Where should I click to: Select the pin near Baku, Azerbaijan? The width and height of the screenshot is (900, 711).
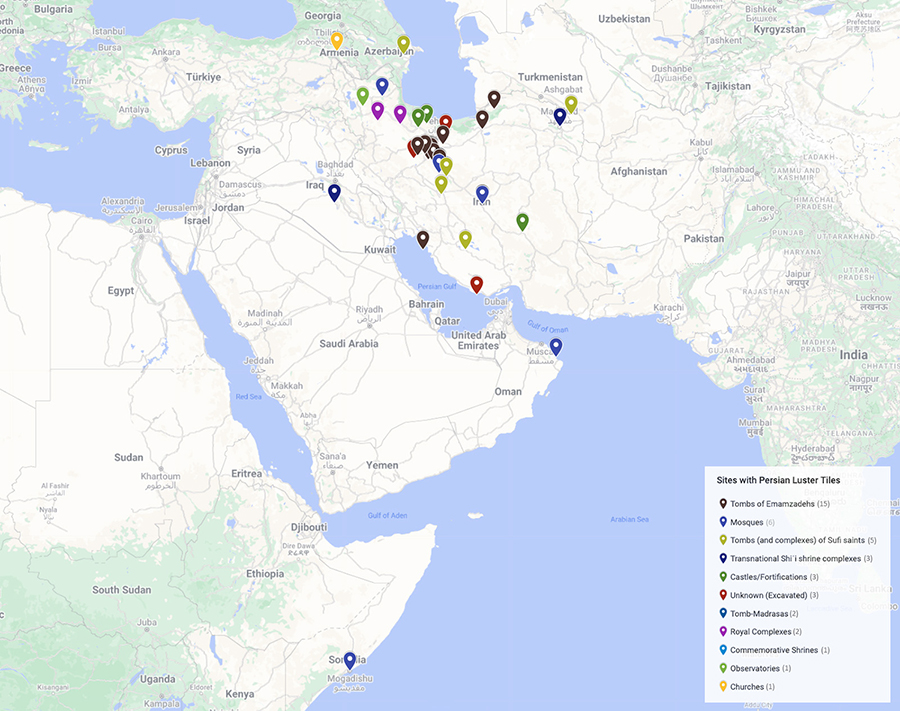pyautogui.click(x=404, y=44)
